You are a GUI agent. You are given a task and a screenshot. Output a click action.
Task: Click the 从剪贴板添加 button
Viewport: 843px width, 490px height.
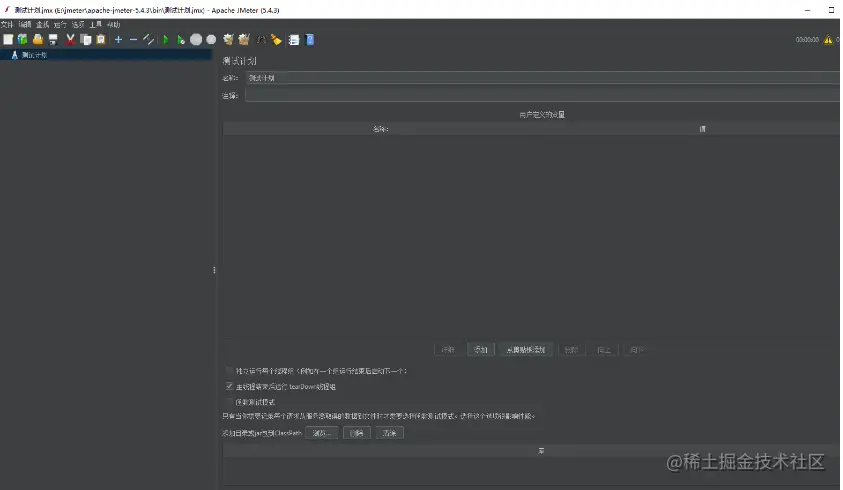[x=526, y=350]
